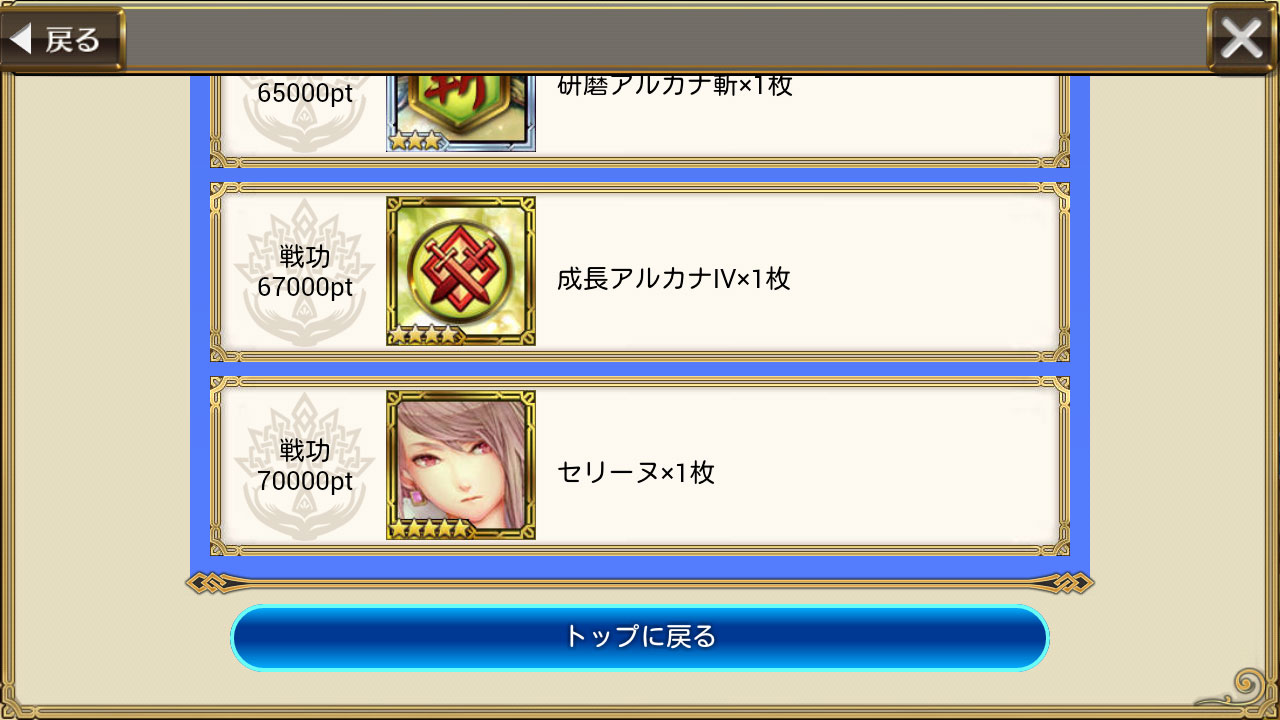Click the トップに戻る blue button
Screen dimensions: 1280x720
640,637
